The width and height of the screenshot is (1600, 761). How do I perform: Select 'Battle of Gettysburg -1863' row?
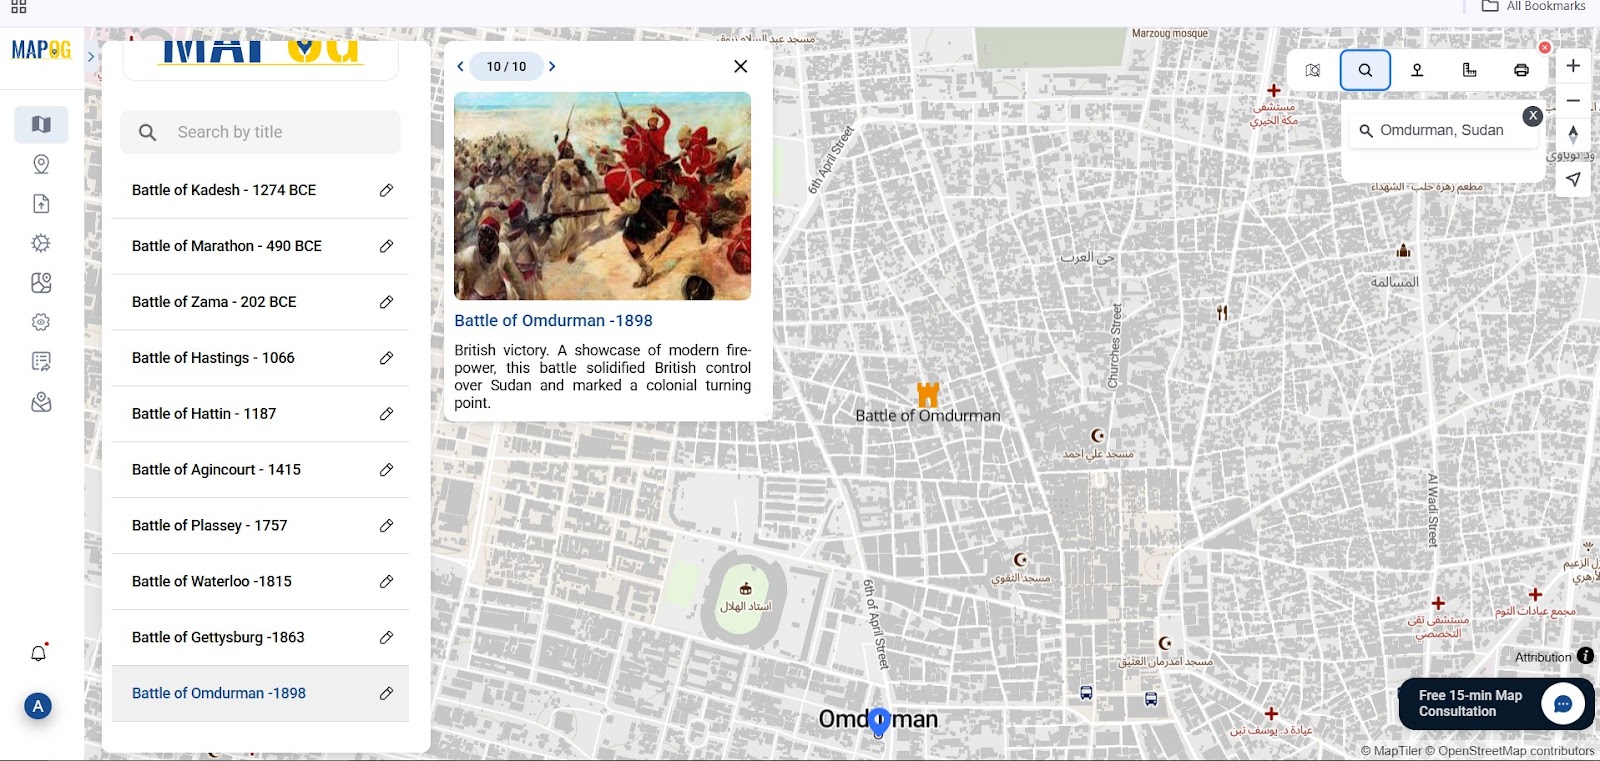[260, 638]
